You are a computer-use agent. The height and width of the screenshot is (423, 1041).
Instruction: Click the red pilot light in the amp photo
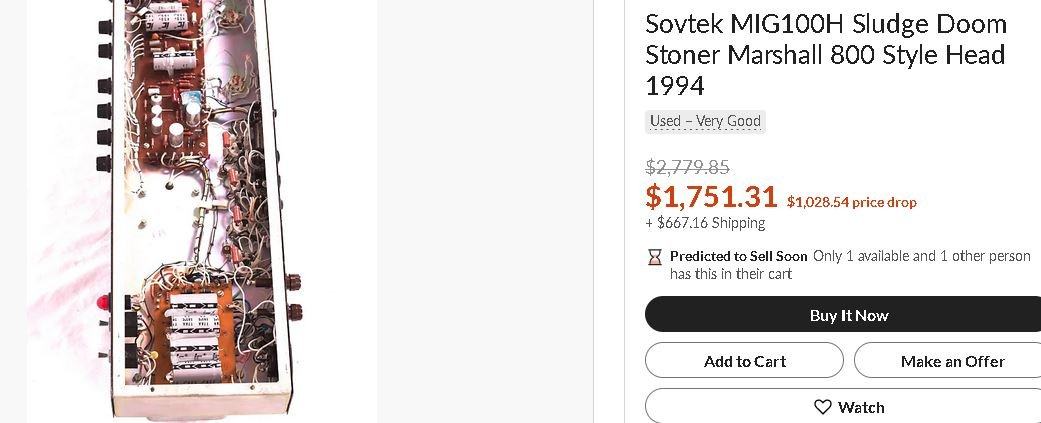[101, 302]
